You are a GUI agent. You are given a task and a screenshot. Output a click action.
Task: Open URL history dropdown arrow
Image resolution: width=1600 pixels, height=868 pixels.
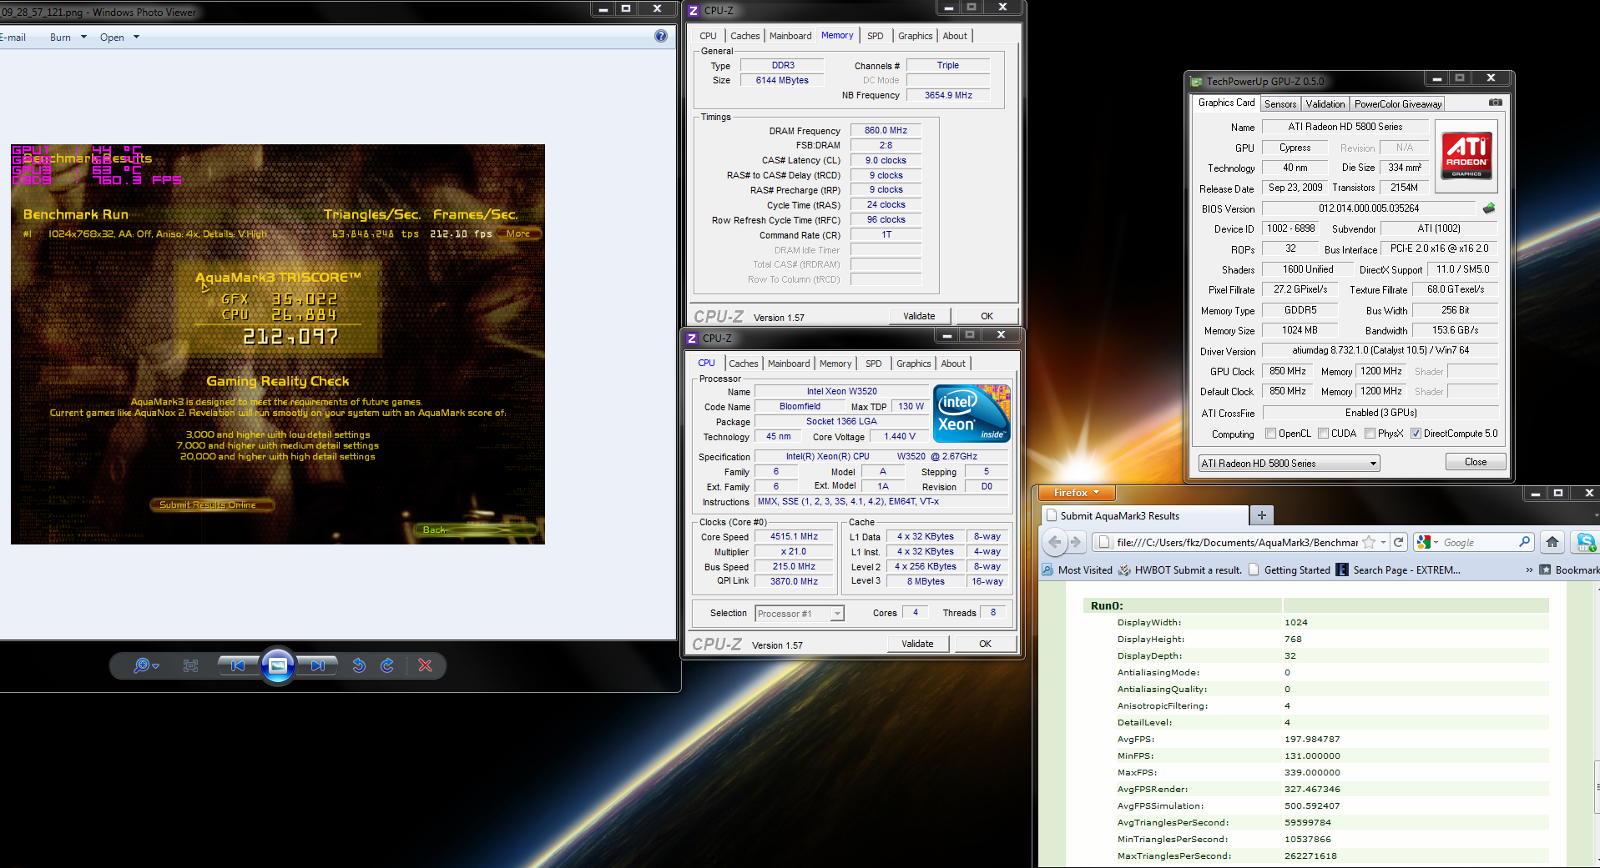(1384, 542)
